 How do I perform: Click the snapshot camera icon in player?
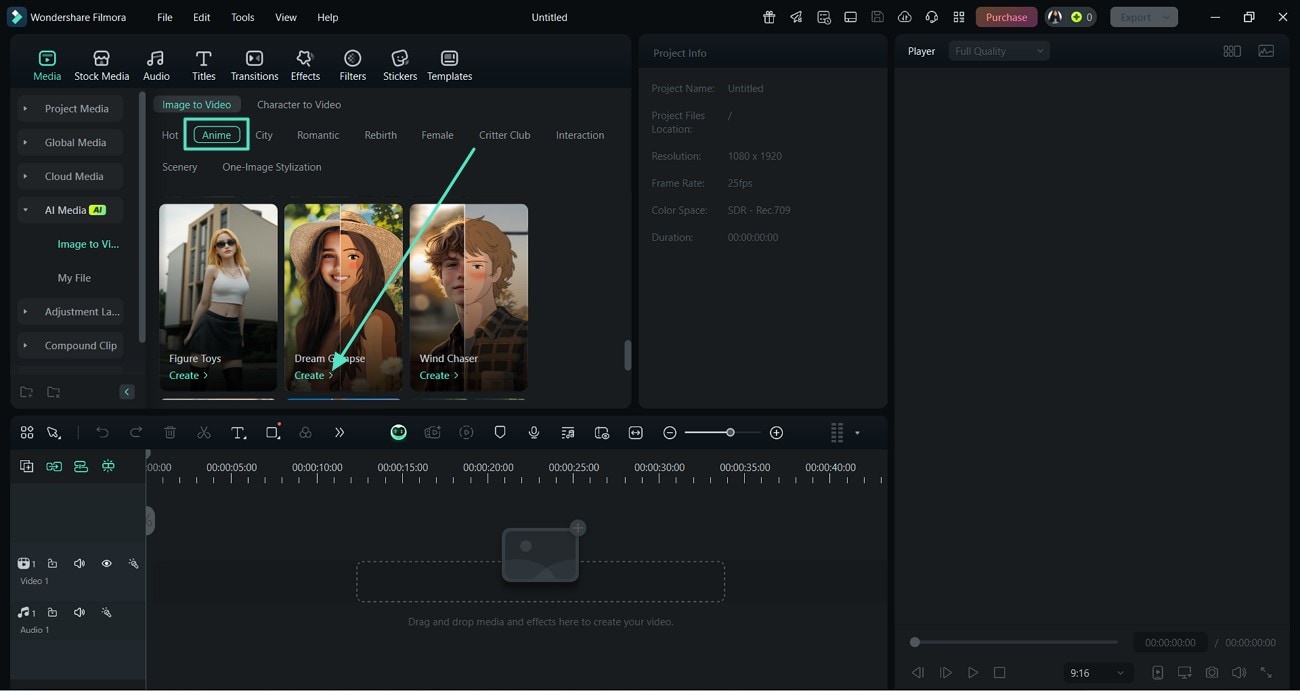pyautogui.click(x=1212, y=673)
